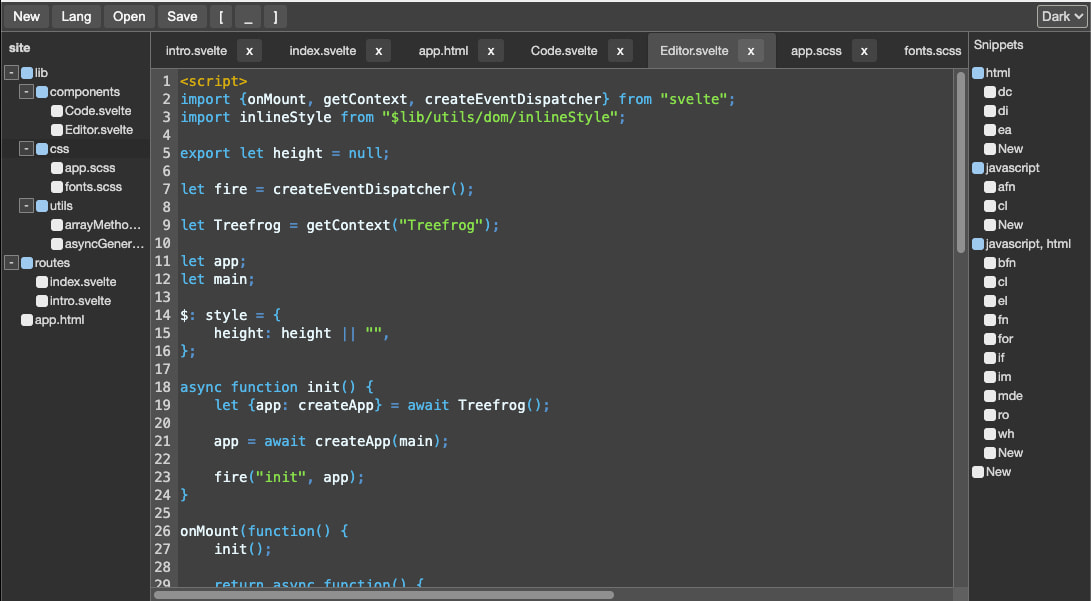This screenshot has height=601, width=1091.
Task: Click the asyncGener... file icon
Action: click(x=57, y=243)
